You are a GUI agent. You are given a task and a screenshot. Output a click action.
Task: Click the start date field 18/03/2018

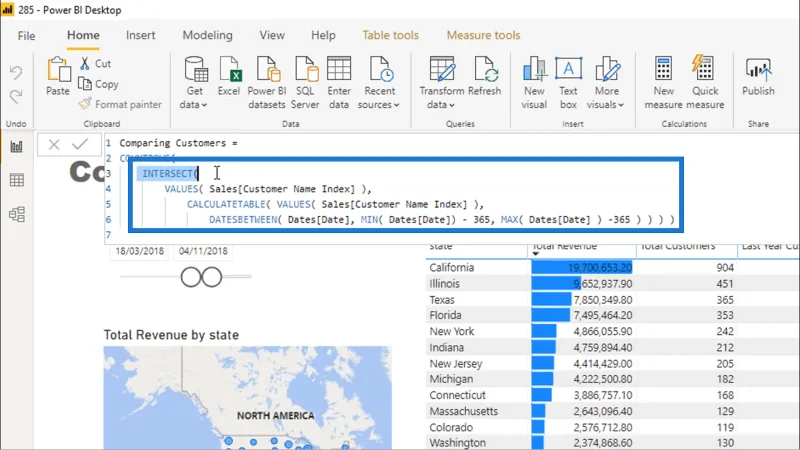pos(139,252)
